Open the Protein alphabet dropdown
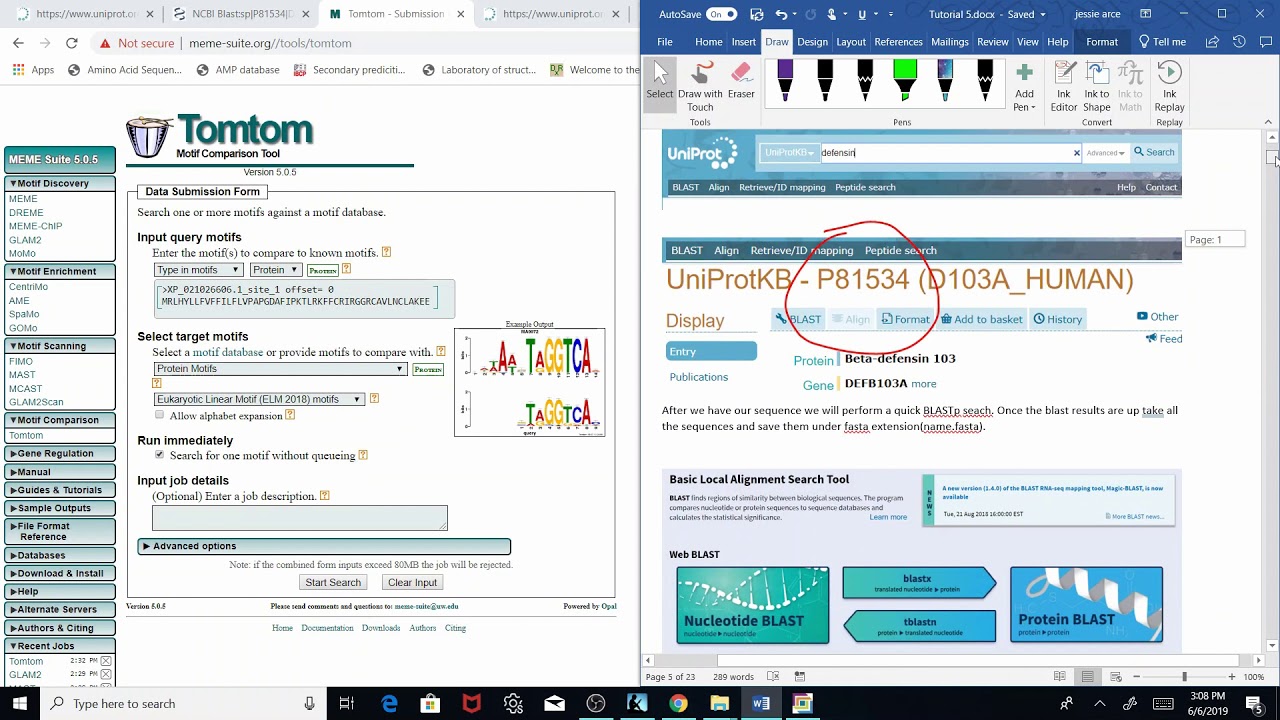 [275, 270]
